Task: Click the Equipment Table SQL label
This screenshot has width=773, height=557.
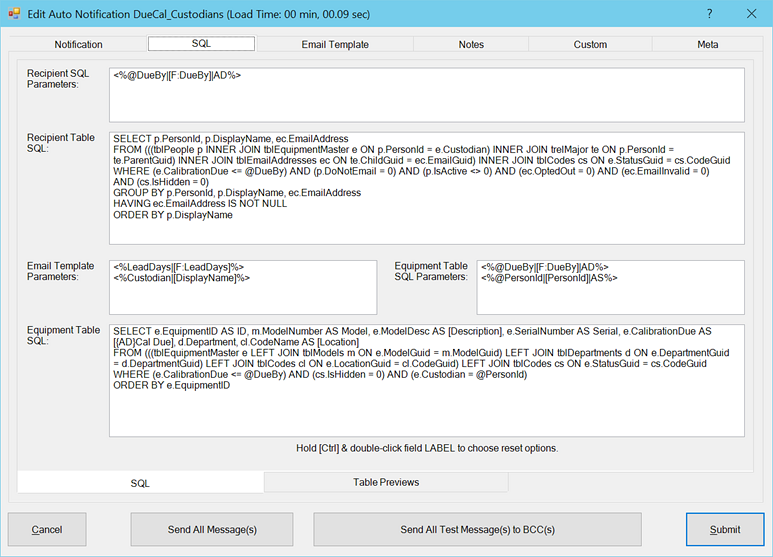Action: click(x=64, y=335)
